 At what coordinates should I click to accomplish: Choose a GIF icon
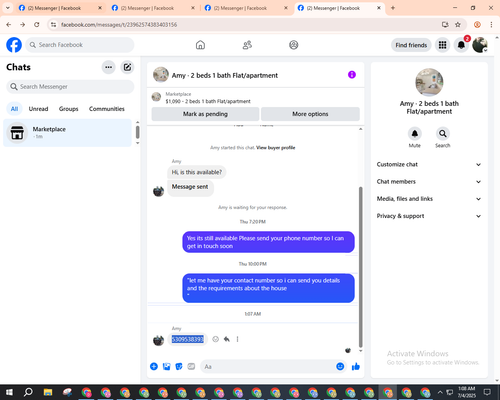coord(191,367)
